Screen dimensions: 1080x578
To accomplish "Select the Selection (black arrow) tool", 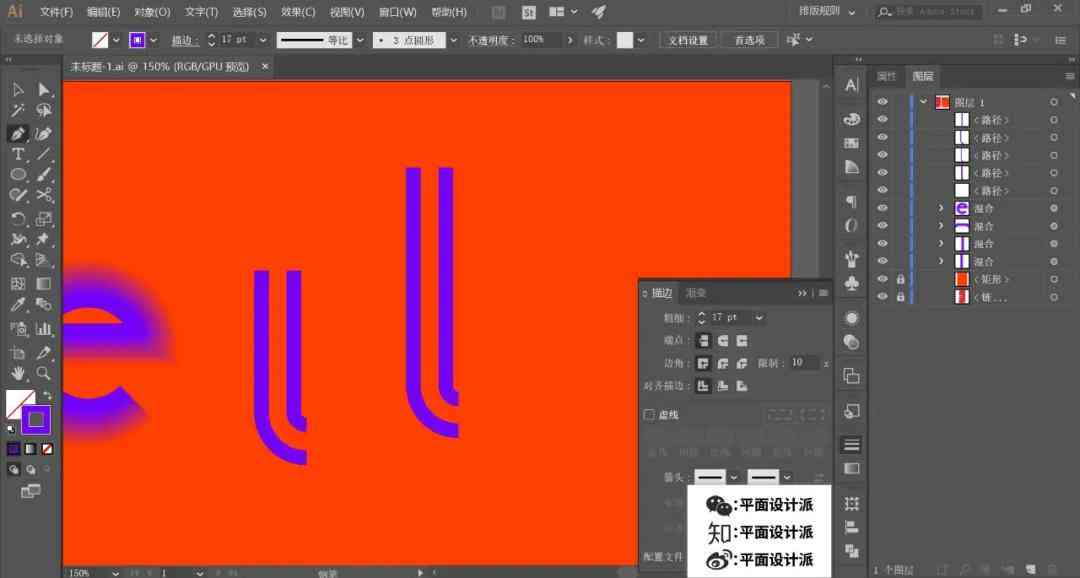I will pos(18,90).
